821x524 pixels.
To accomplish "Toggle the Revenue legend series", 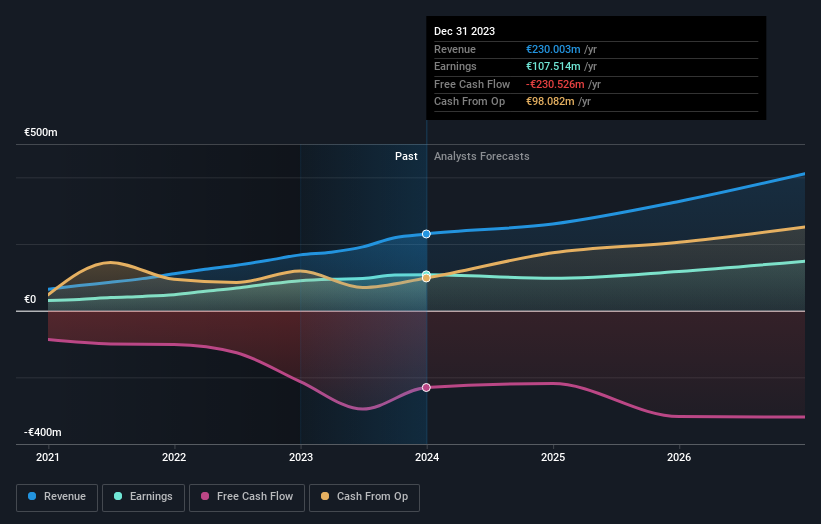I will 57,497.
